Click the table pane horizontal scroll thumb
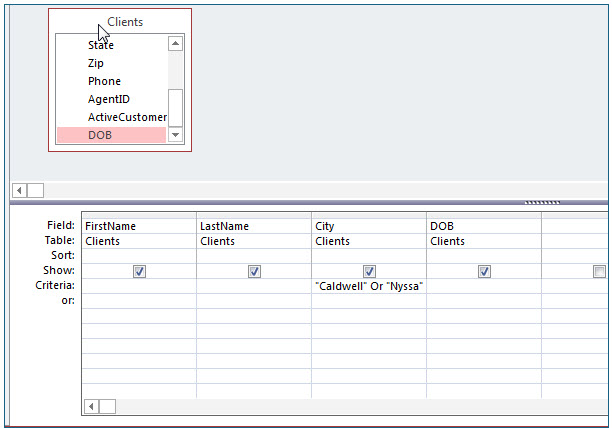 [36, 191]
